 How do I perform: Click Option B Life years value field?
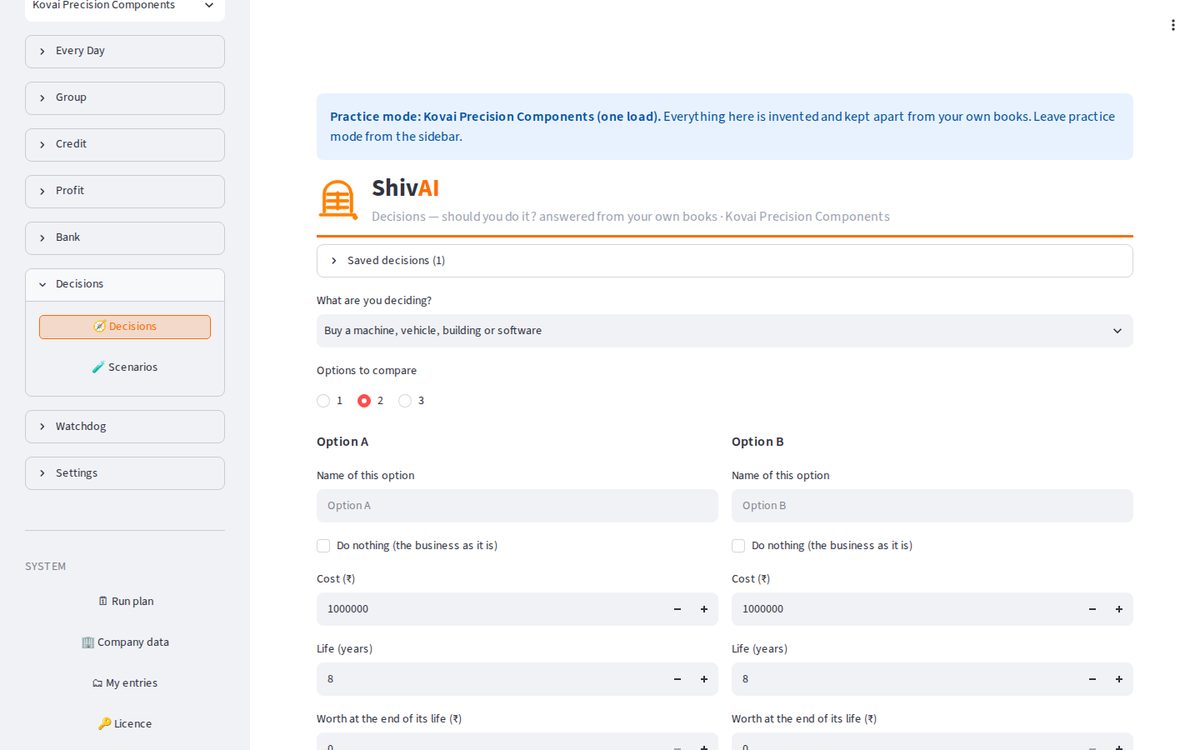coord(905,679)
